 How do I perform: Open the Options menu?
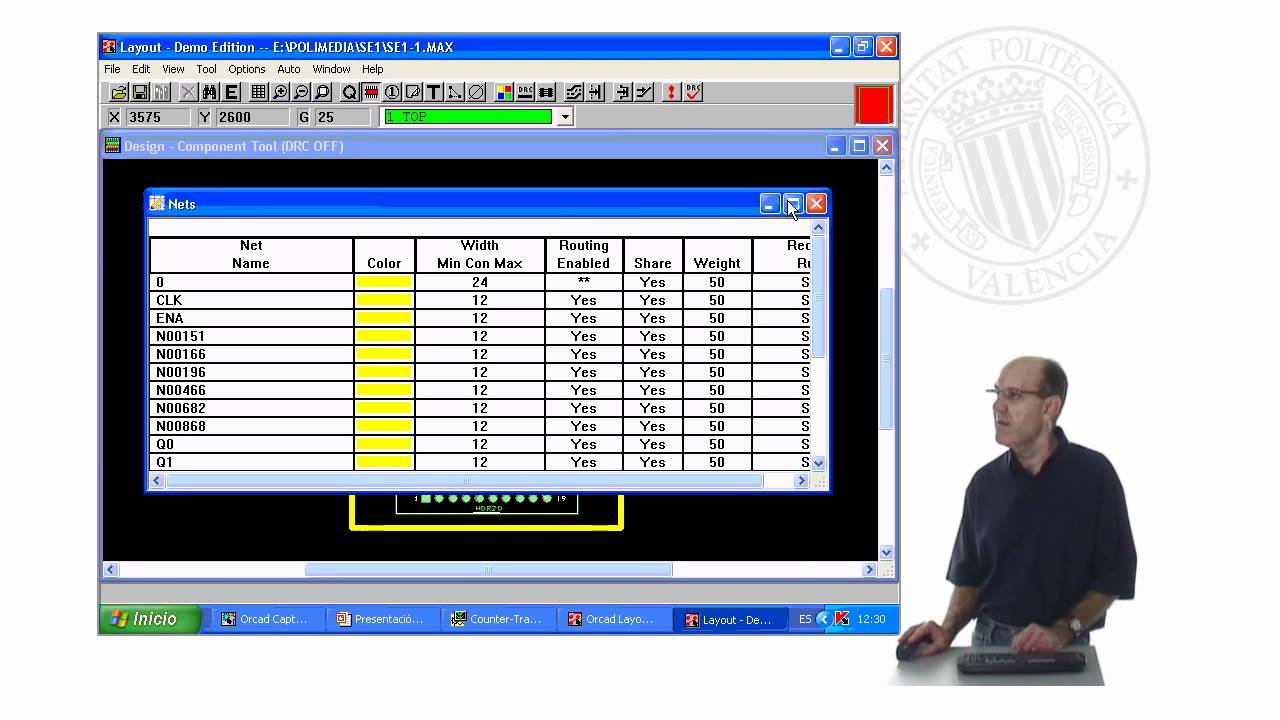(246, 69)
